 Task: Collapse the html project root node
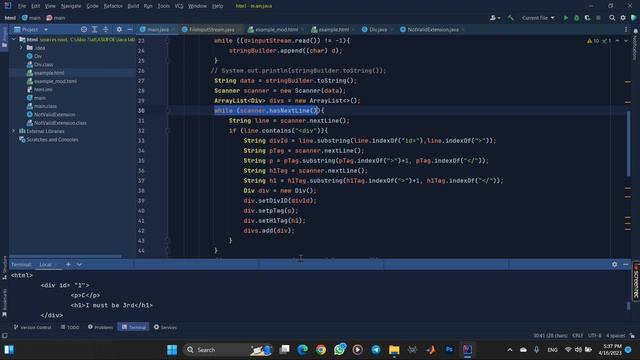pyautogui.click(x=14, y=40)
